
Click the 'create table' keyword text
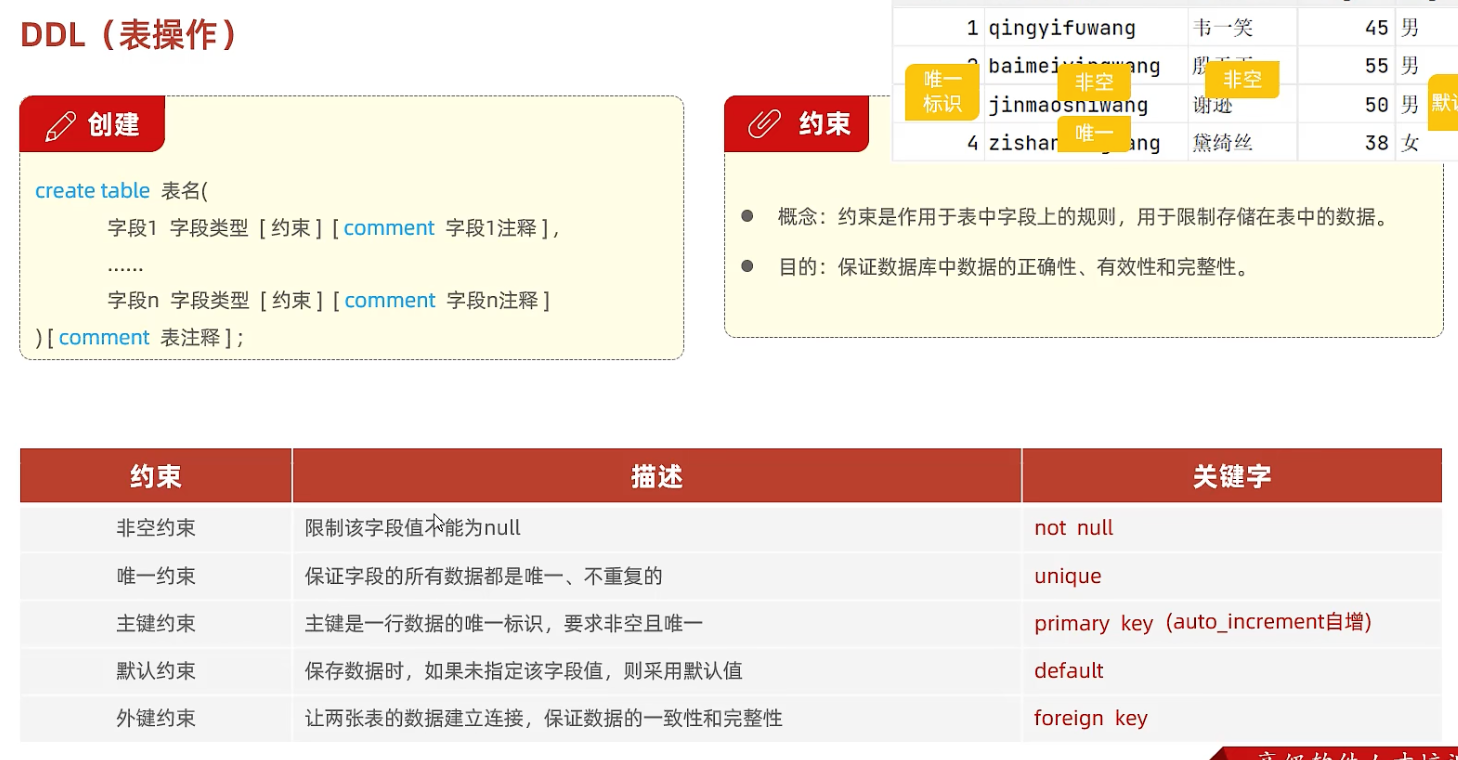(92, 191)
